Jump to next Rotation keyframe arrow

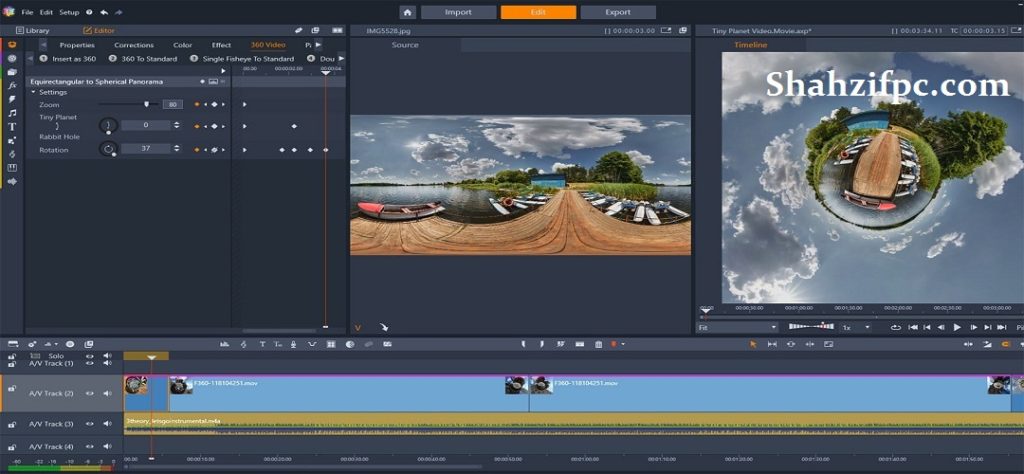(x=222, y=150)
